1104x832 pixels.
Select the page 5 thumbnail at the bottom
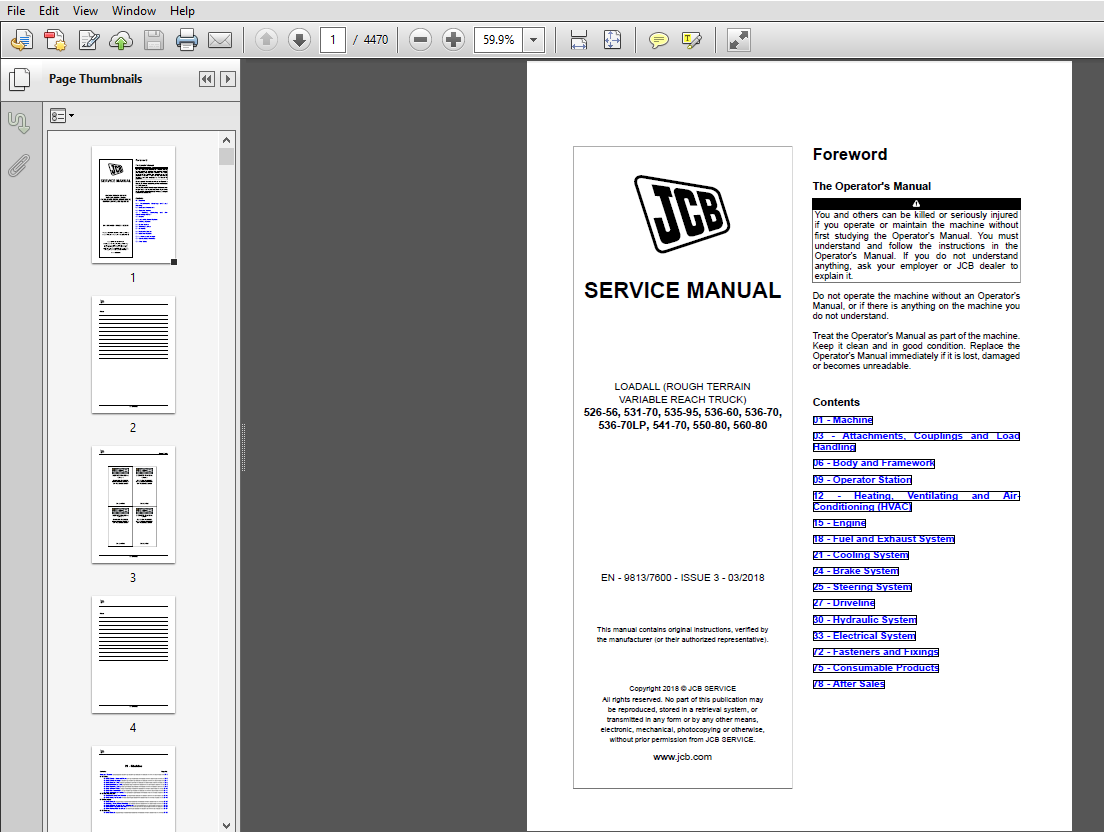(134, 788)
